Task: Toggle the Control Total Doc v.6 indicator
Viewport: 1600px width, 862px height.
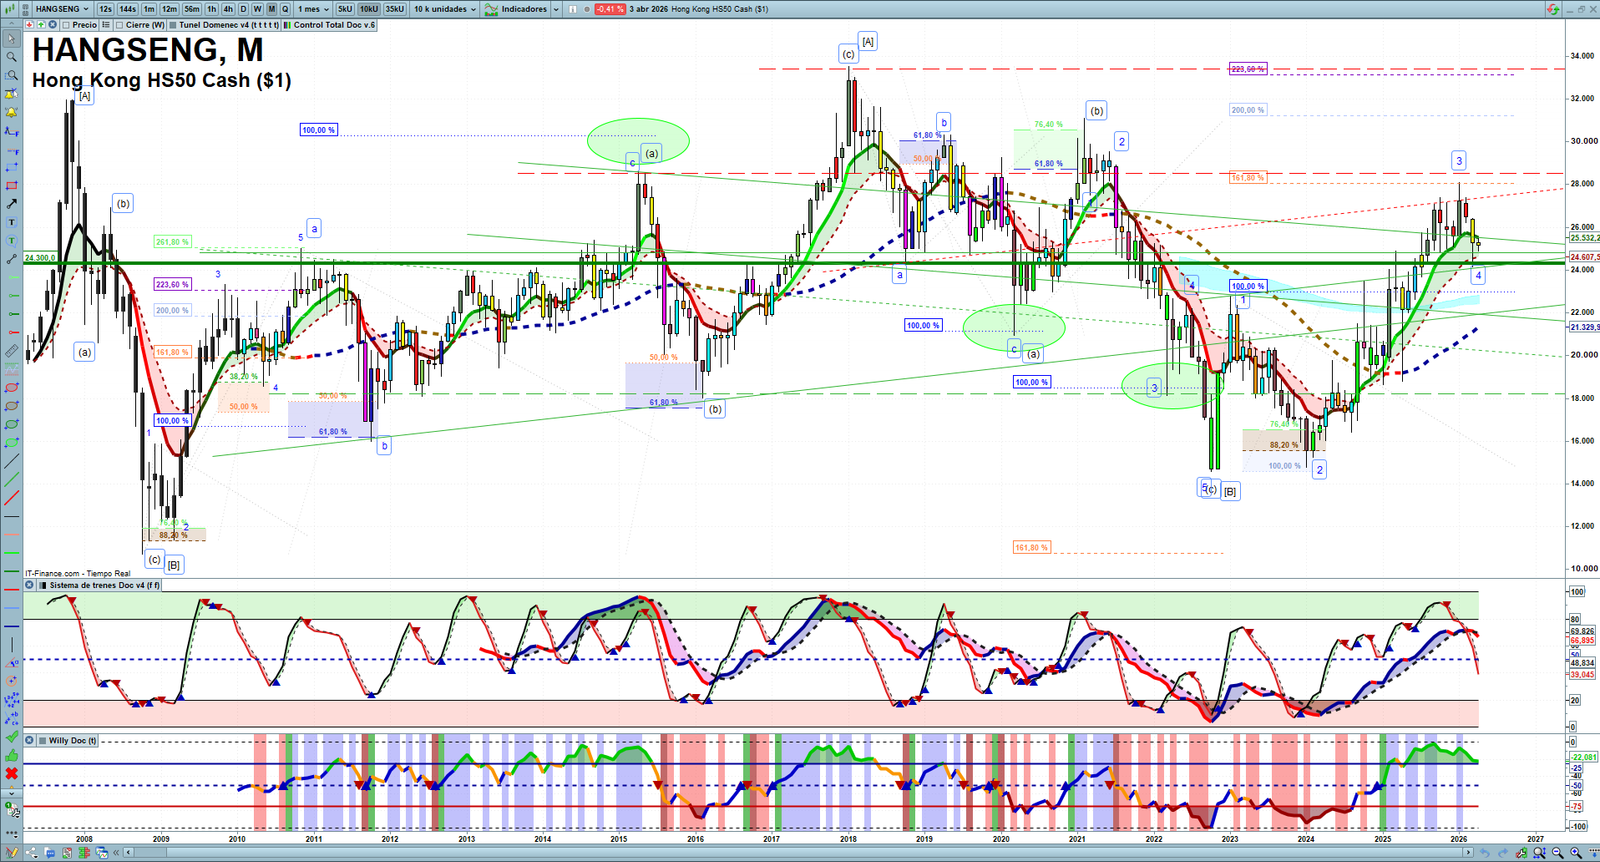Action: [288, 25]
